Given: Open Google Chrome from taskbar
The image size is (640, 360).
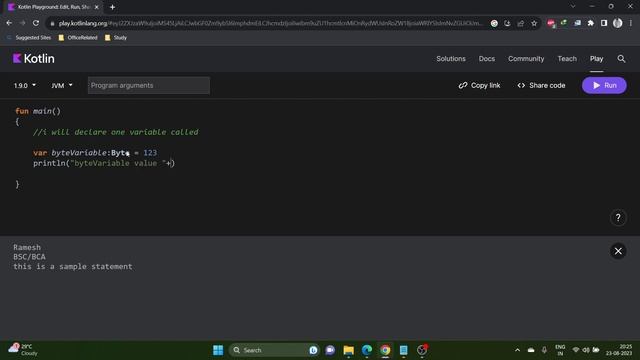Looking at the screenshot, I should 385,350.
